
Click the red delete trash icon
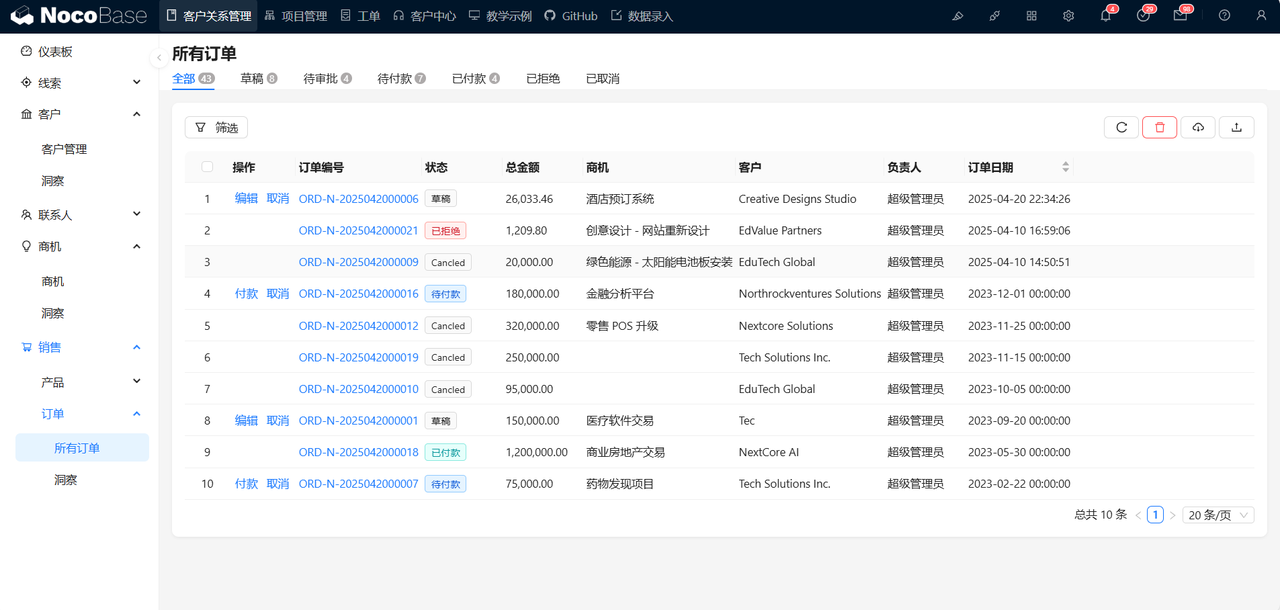[1159, 127]
